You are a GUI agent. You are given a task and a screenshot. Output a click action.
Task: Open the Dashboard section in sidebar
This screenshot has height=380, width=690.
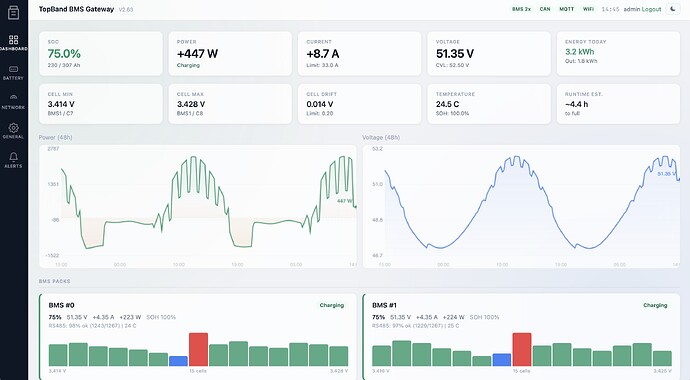[x=14, y=43]
